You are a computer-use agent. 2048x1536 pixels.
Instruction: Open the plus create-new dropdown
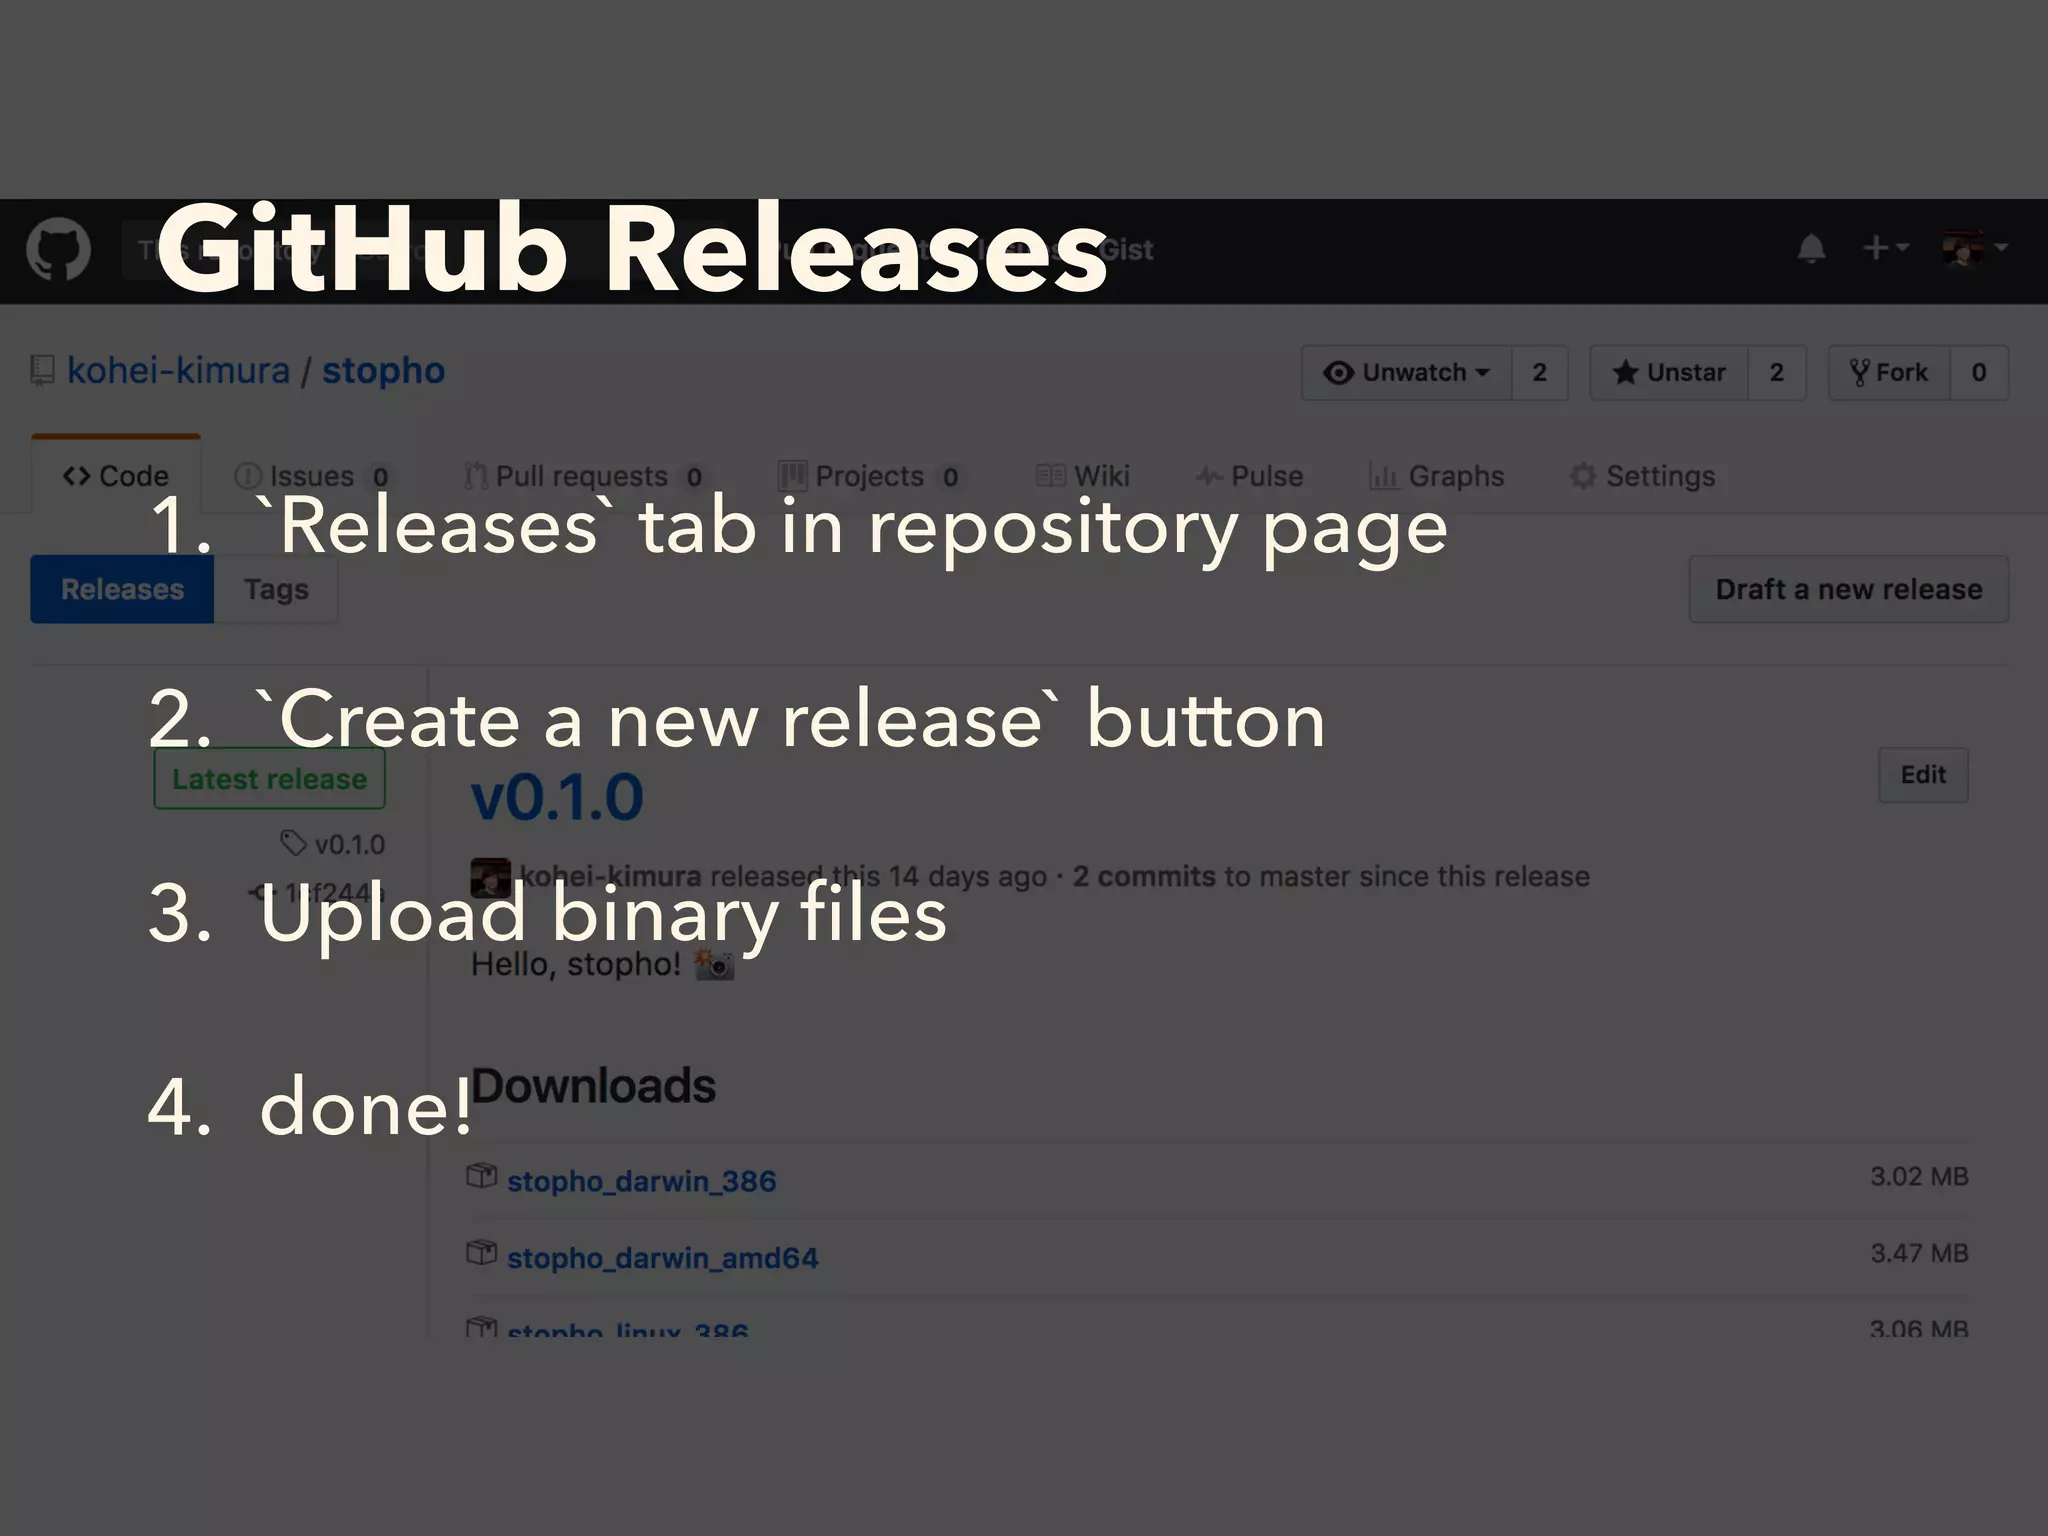click(x=1886, y=248)
